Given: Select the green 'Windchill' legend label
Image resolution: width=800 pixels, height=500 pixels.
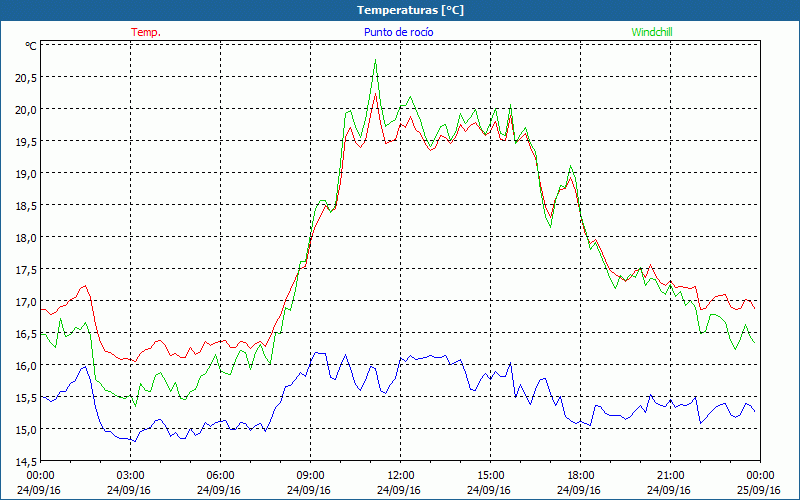Looking at the screenshot, I should (652, 32).
